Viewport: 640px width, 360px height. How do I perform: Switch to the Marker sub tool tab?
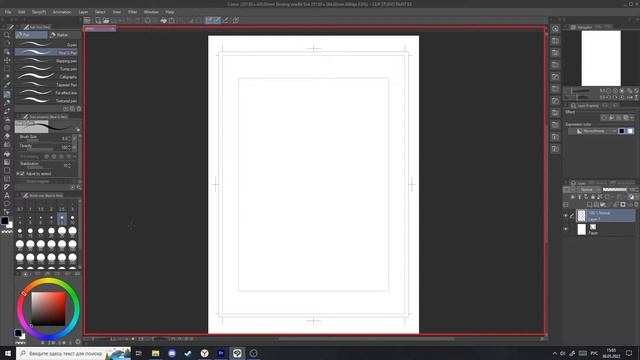pyautogui.click(x=64, y=35)
